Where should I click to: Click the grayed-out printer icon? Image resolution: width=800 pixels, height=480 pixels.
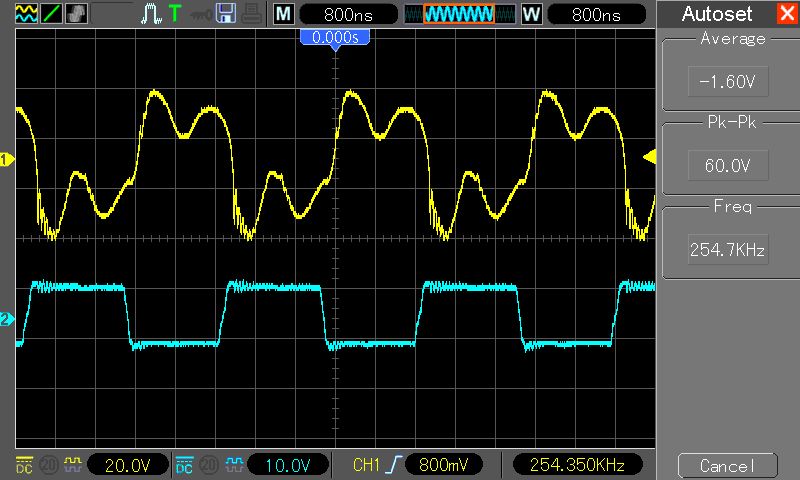tap(252, 14)
